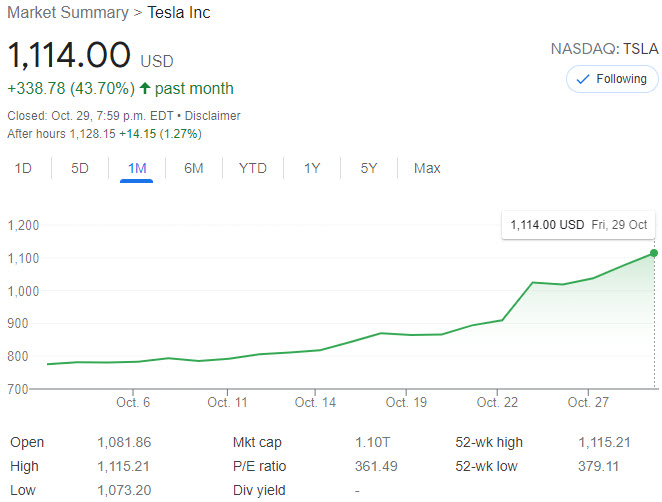Viewport: 662px width, 502px height.
Task: Click the Oct. 27 axis label
Action: point(588,402)
